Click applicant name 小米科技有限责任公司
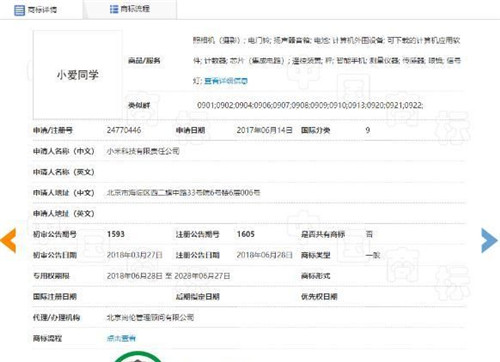The height and width of the screenshot is (362, 500). (x=143, y=151)
